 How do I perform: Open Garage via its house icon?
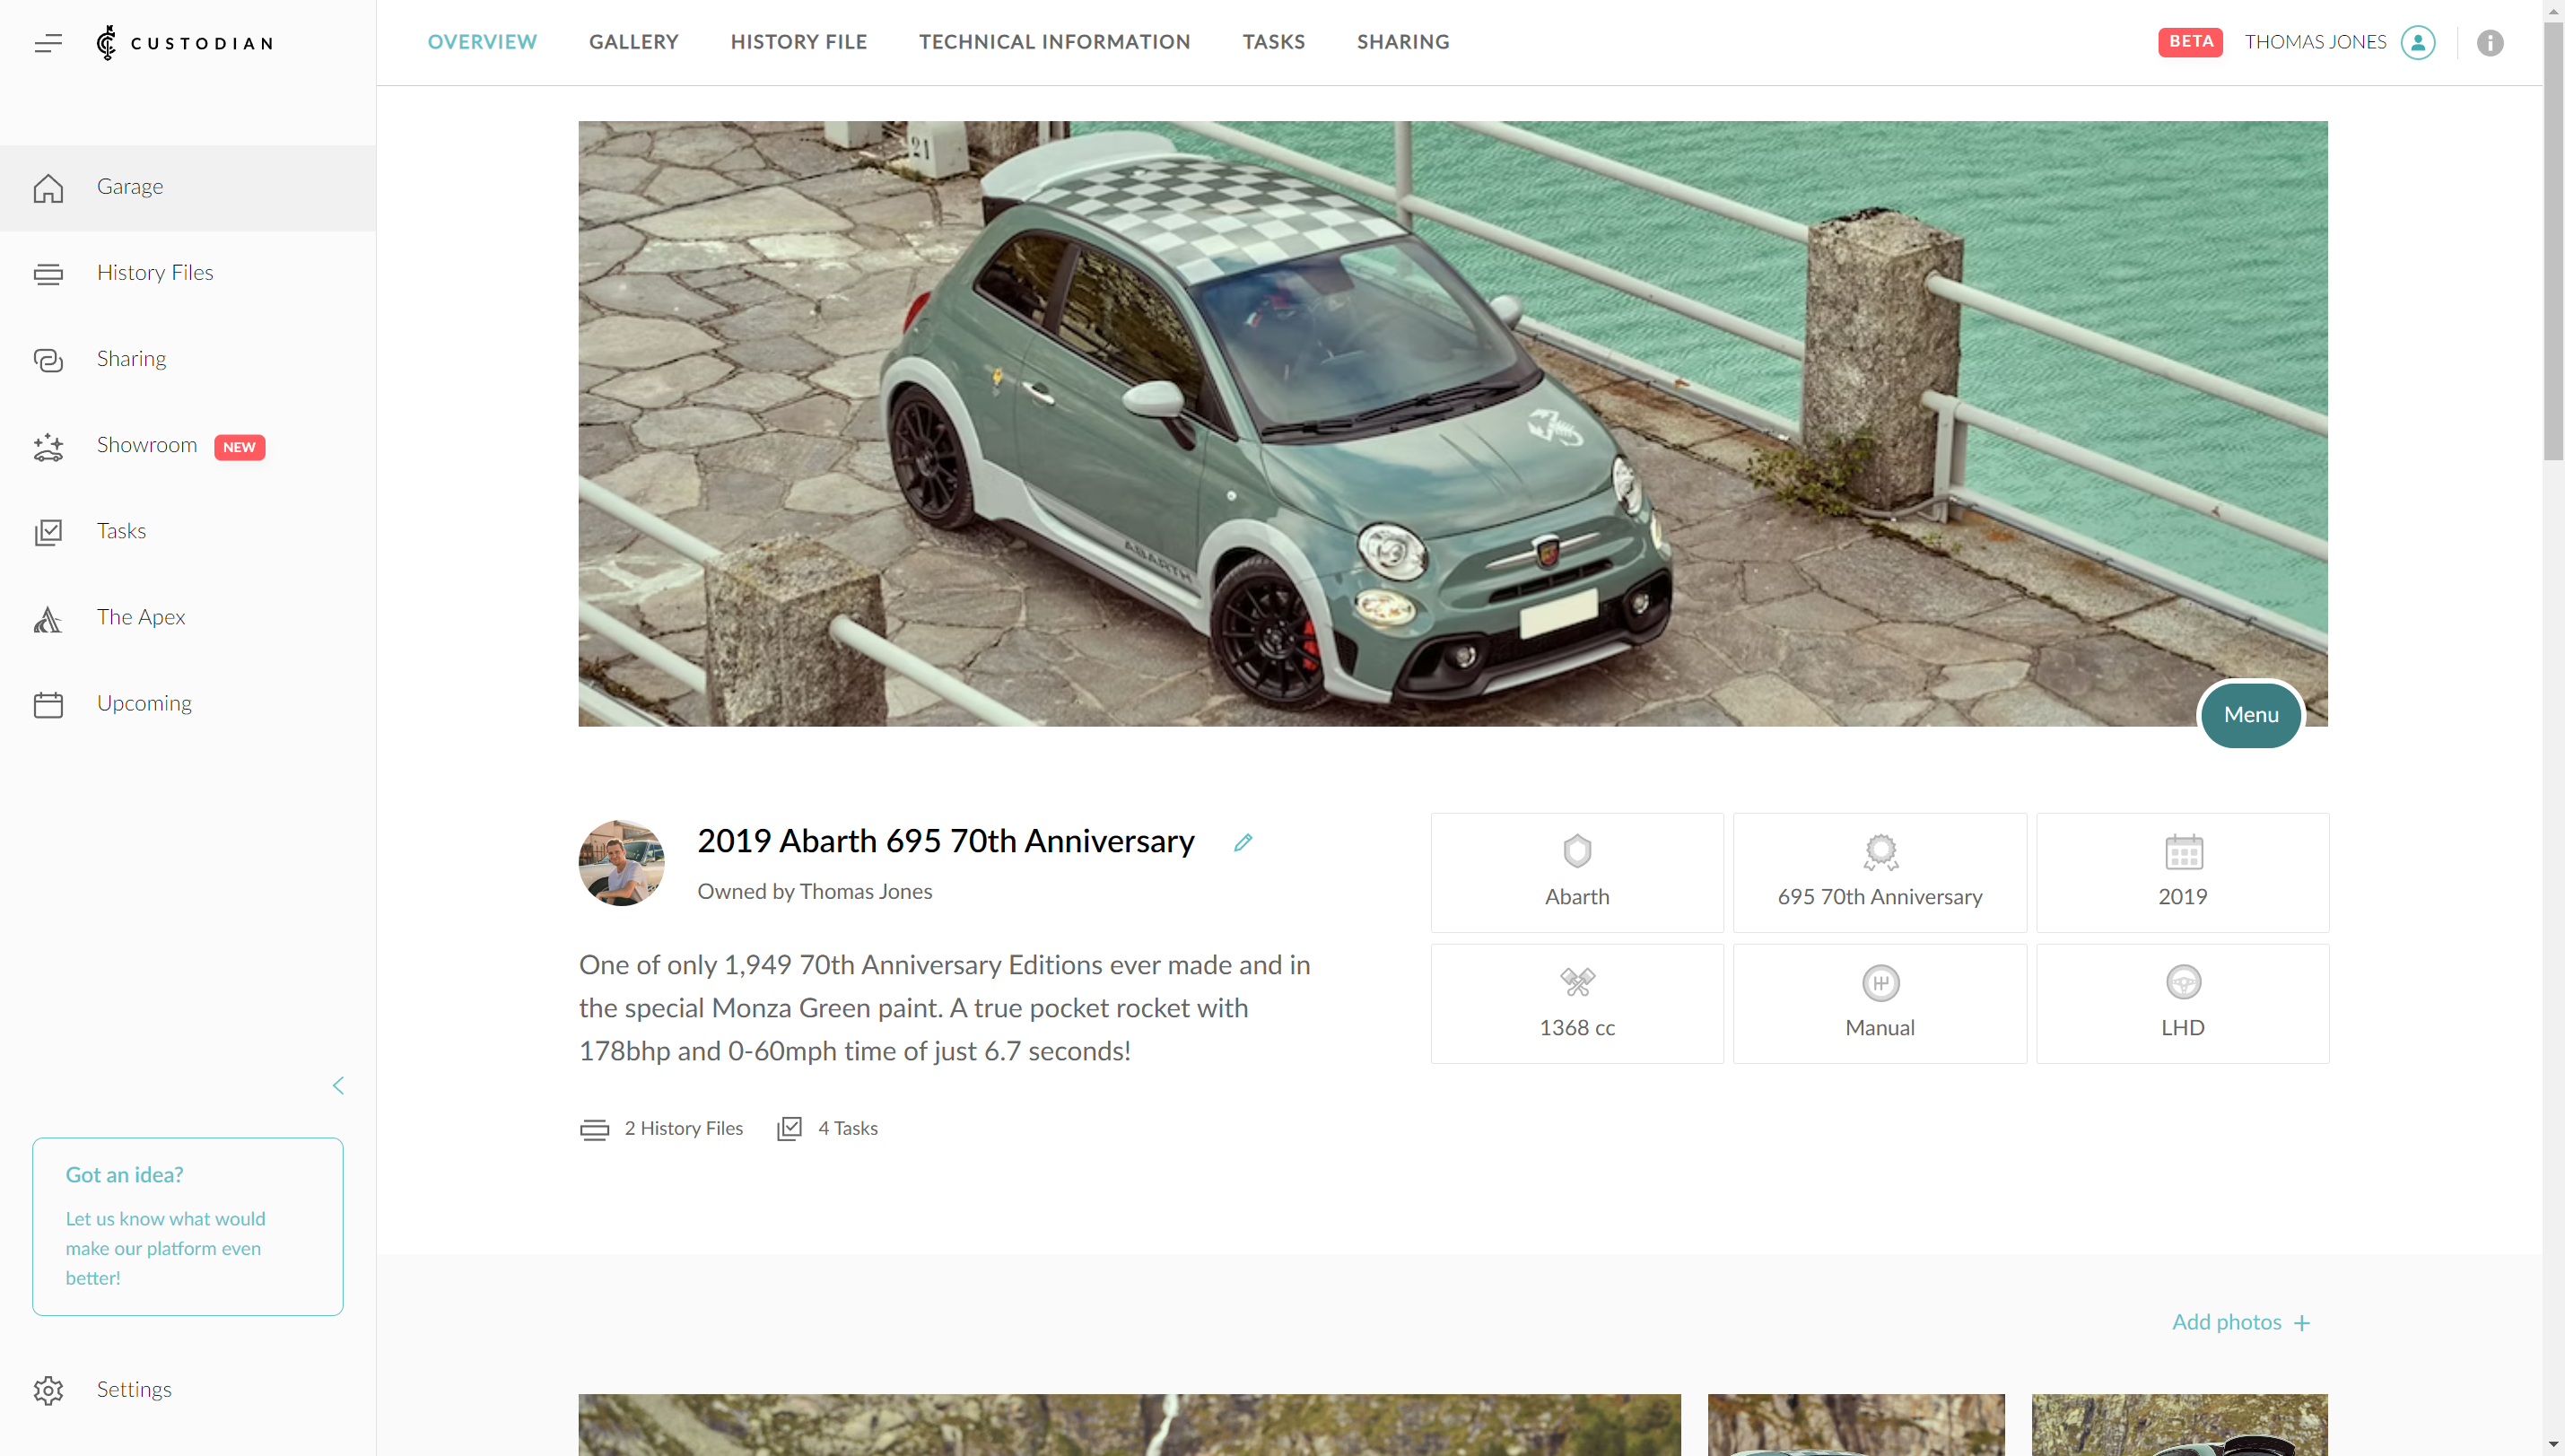[x=48, y=188]
